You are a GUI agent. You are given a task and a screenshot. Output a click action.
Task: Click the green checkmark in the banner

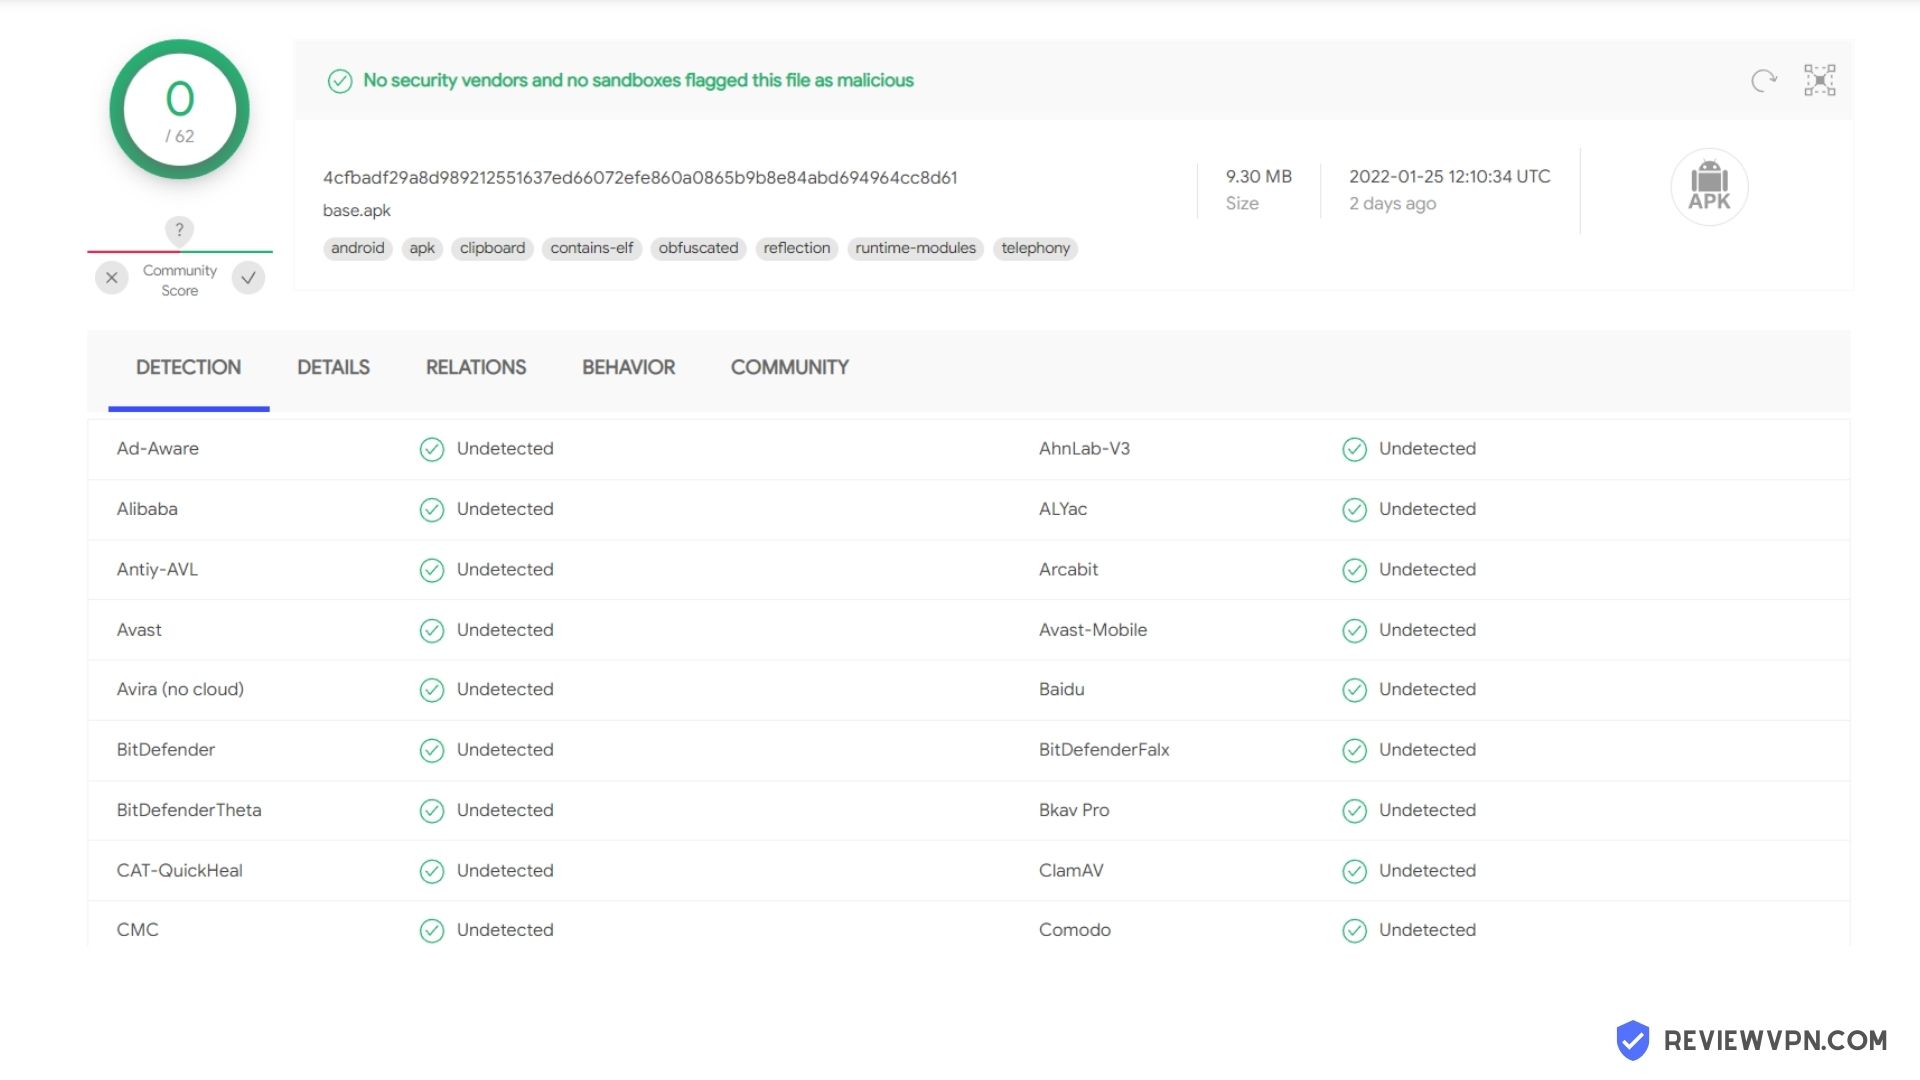tap(340, 81)
